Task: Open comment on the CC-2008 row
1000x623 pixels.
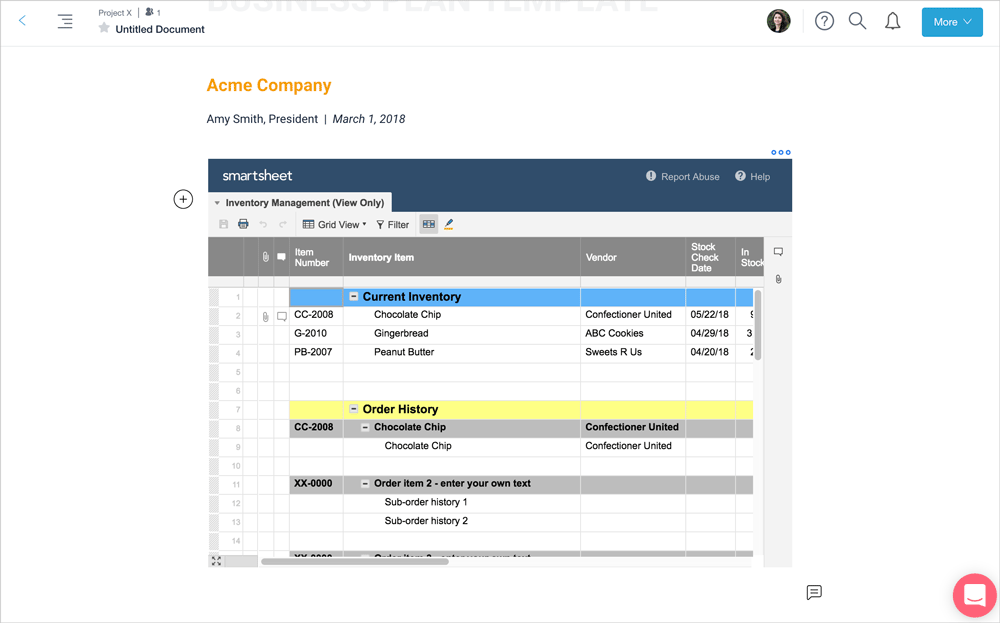Action: (x=282, y=316)
